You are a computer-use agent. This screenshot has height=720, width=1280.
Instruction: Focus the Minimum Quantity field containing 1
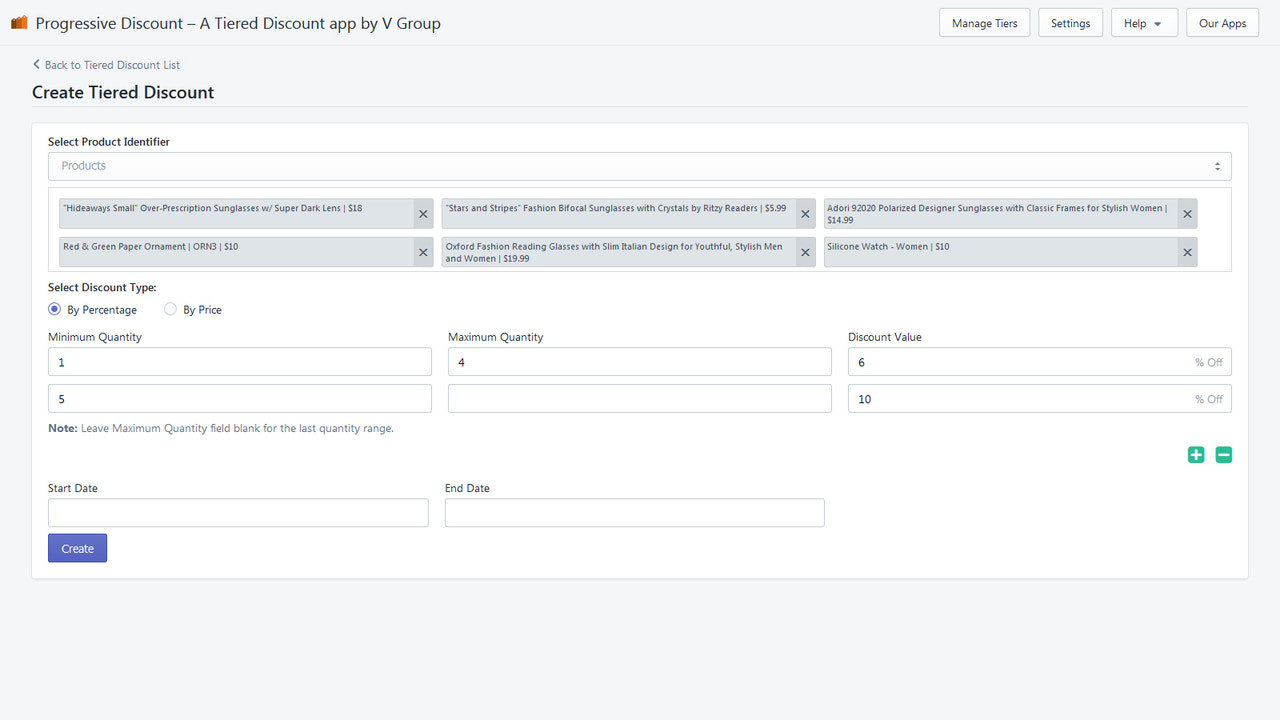tap(240, 362)
